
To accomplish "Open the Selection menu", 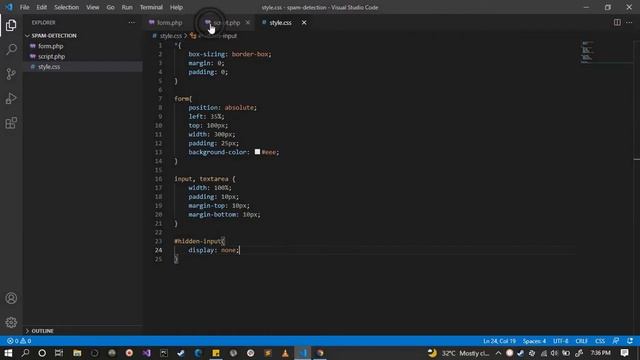I will tap(67, 7).
